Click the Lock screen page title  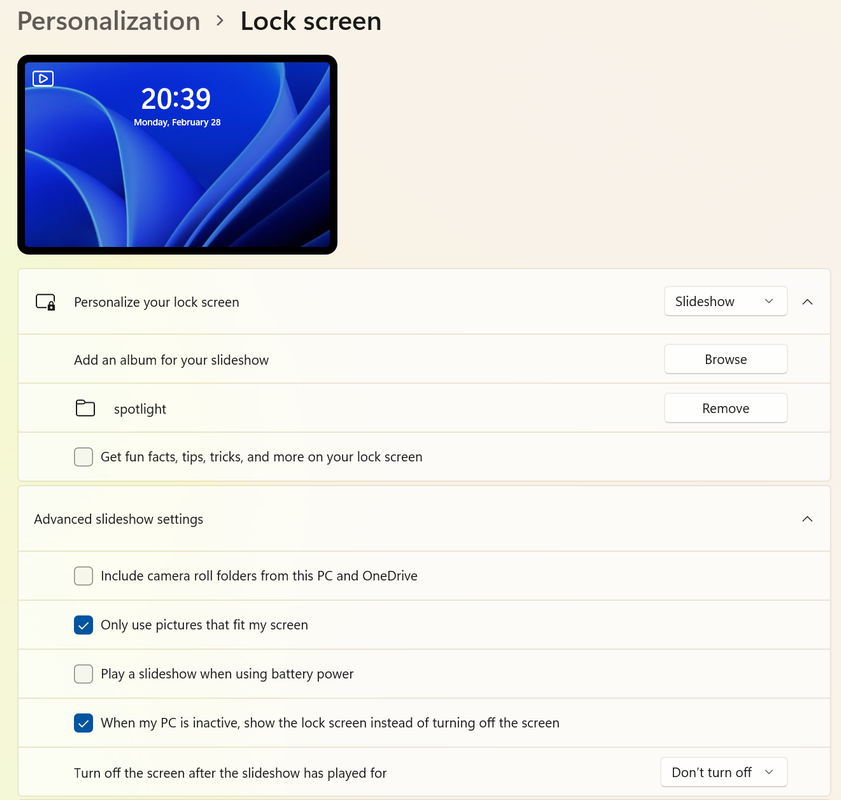(x=311, y=21)
